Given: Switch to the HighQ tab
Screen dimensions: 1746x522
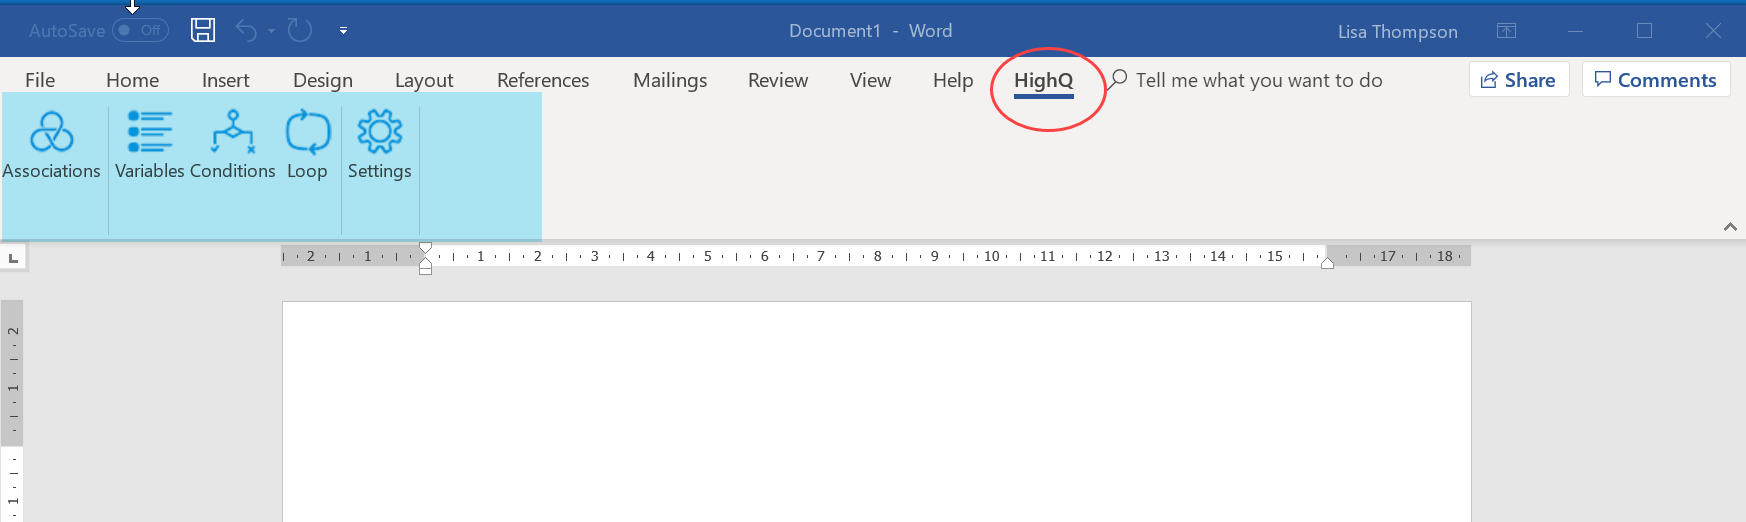Looking at the screenshot, I should (1043, 81).
